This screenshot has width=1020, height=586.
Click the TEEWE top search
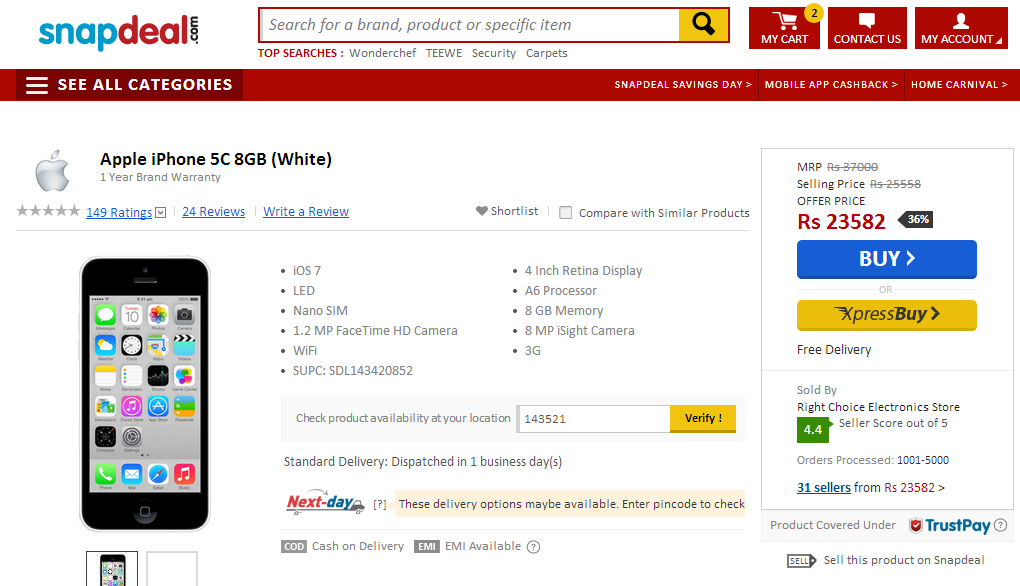(444, 53)
